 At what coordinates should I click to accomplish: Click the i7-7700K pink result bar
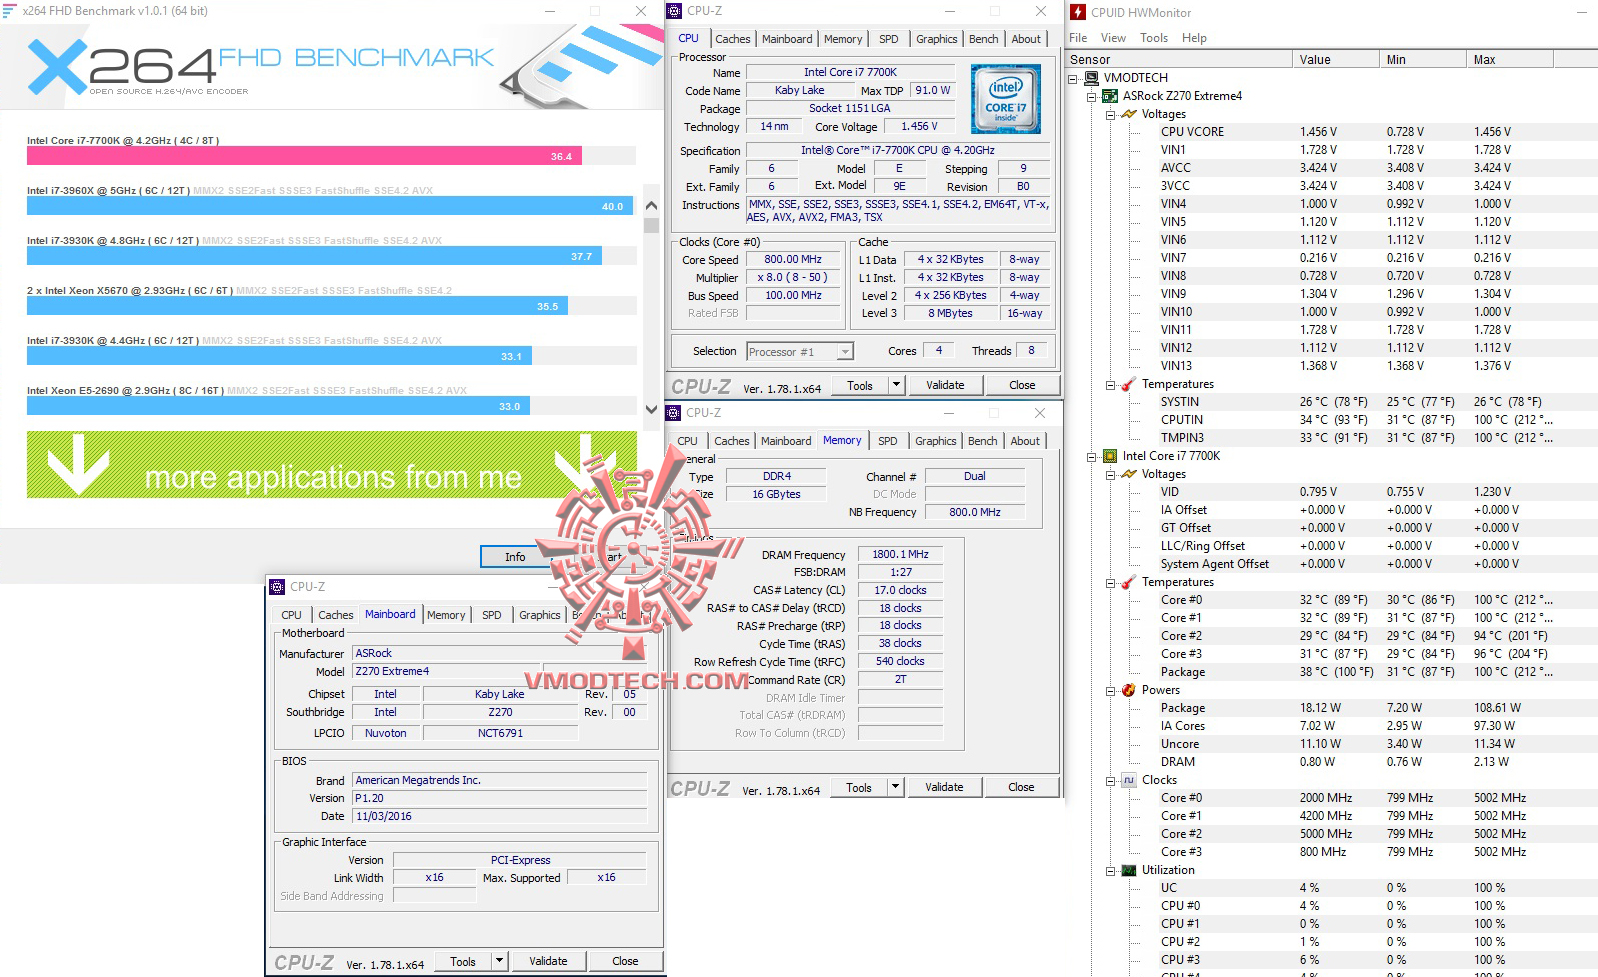[304, 156]
